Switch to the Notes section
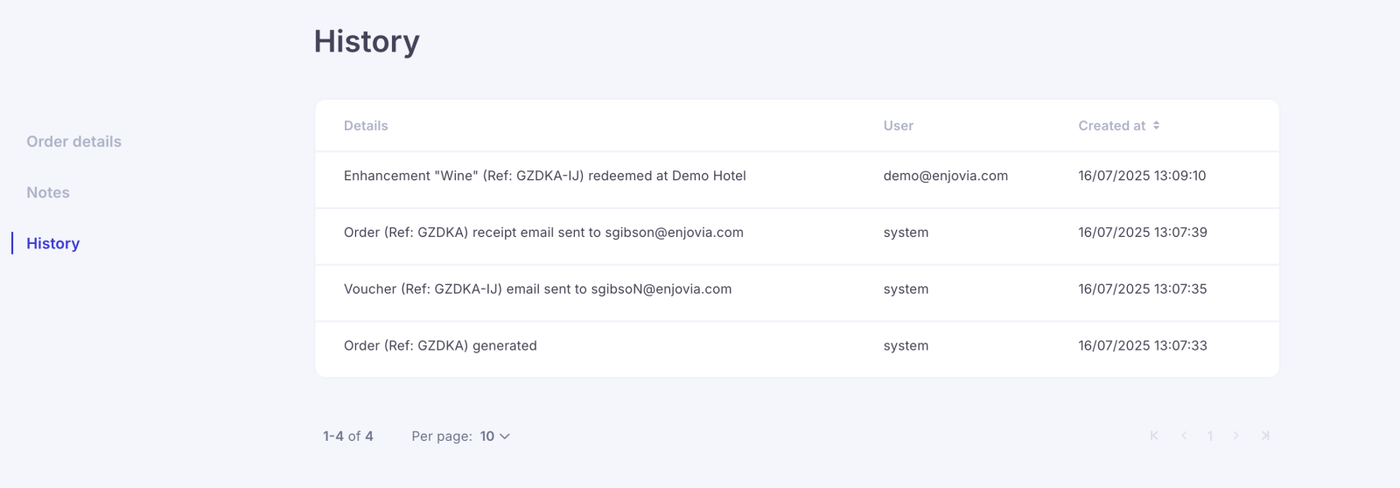Image resolution: width=1400 pixels, height=488 pixels. pos(48,193)
